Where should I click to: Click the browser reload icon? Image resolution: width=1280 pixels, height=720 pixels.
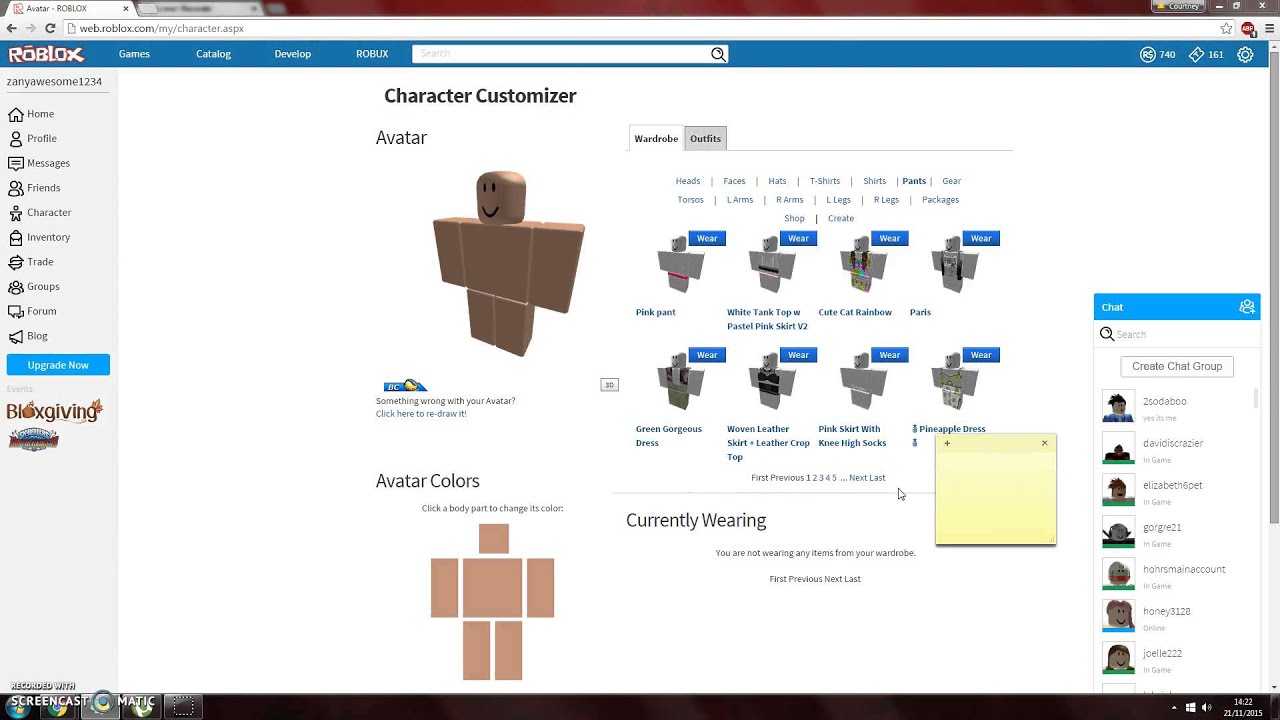point(50,28)
